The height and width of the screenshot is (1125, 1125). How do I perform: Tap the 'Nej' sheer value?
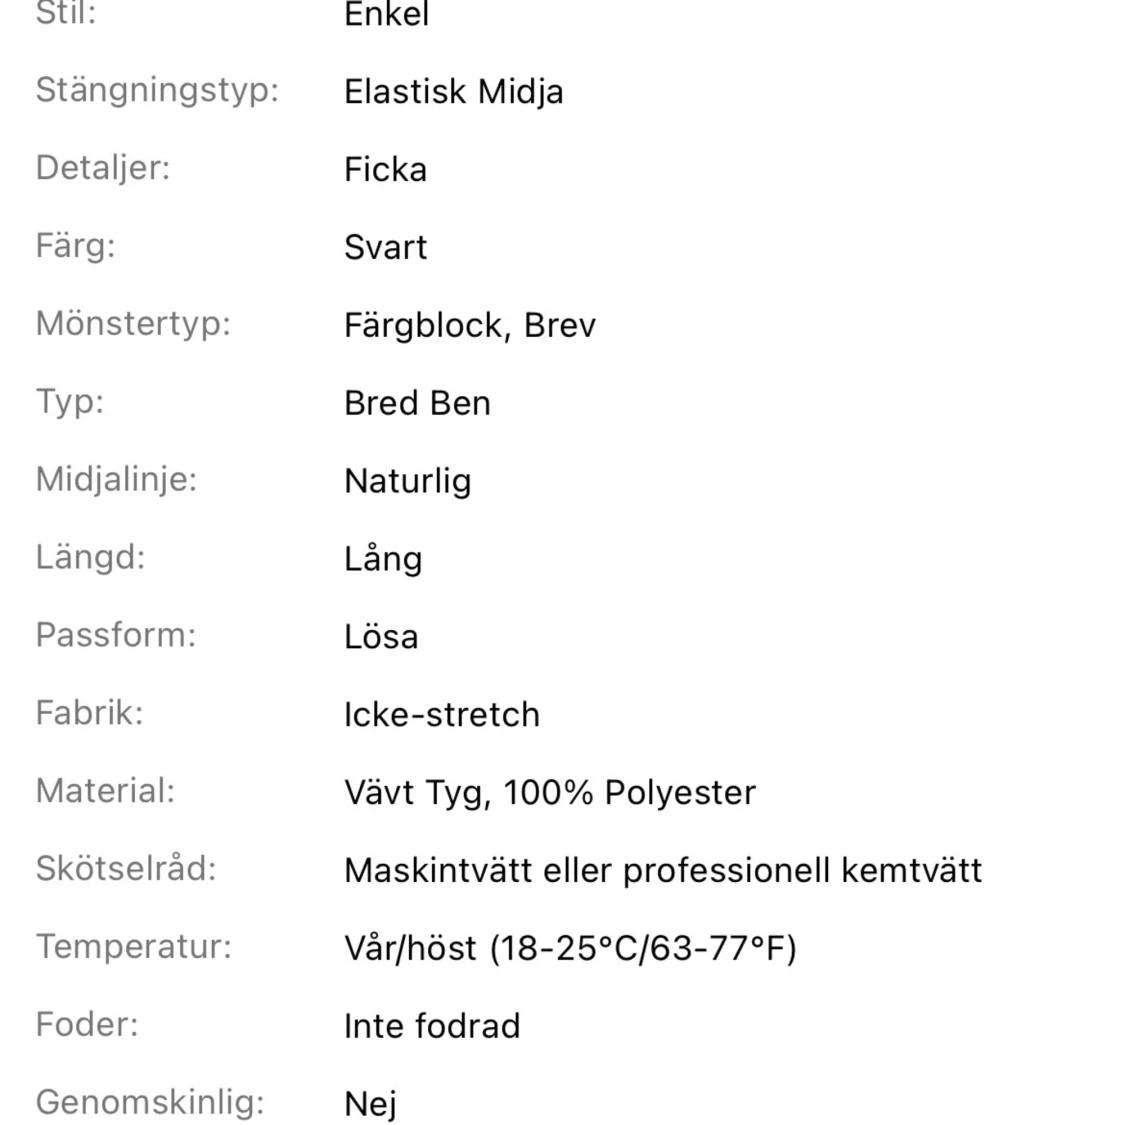pyautogui.click(x=370, y=1105)
